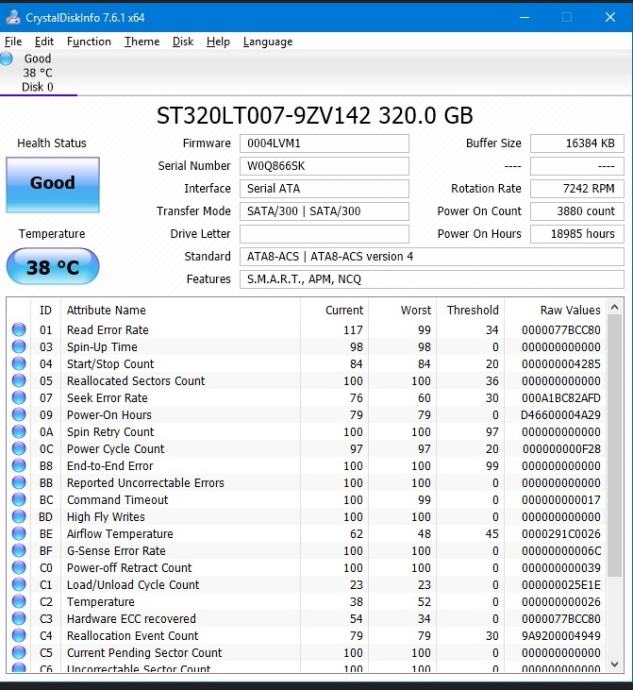Click the empty Drive Letter field
This screenshot has height=690, width=633.
point(324,234)
